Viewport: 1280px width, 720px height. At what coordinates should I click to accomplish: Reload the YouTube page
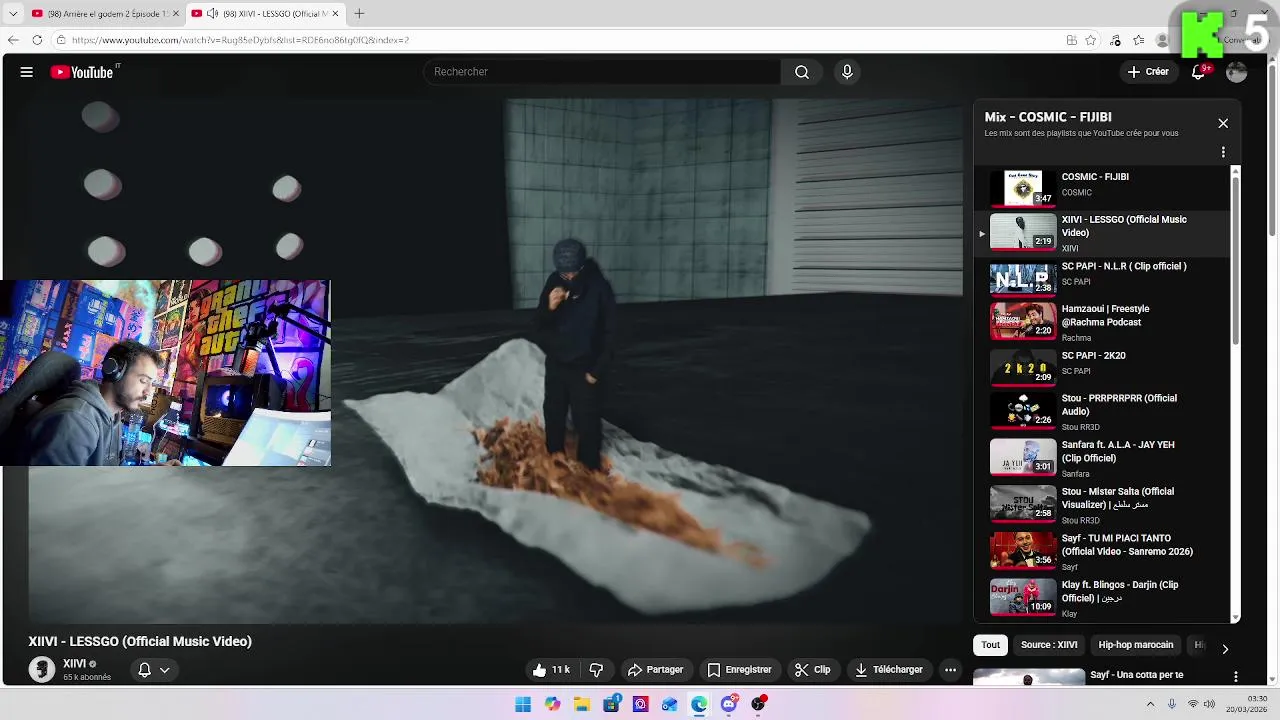(37, 40)
